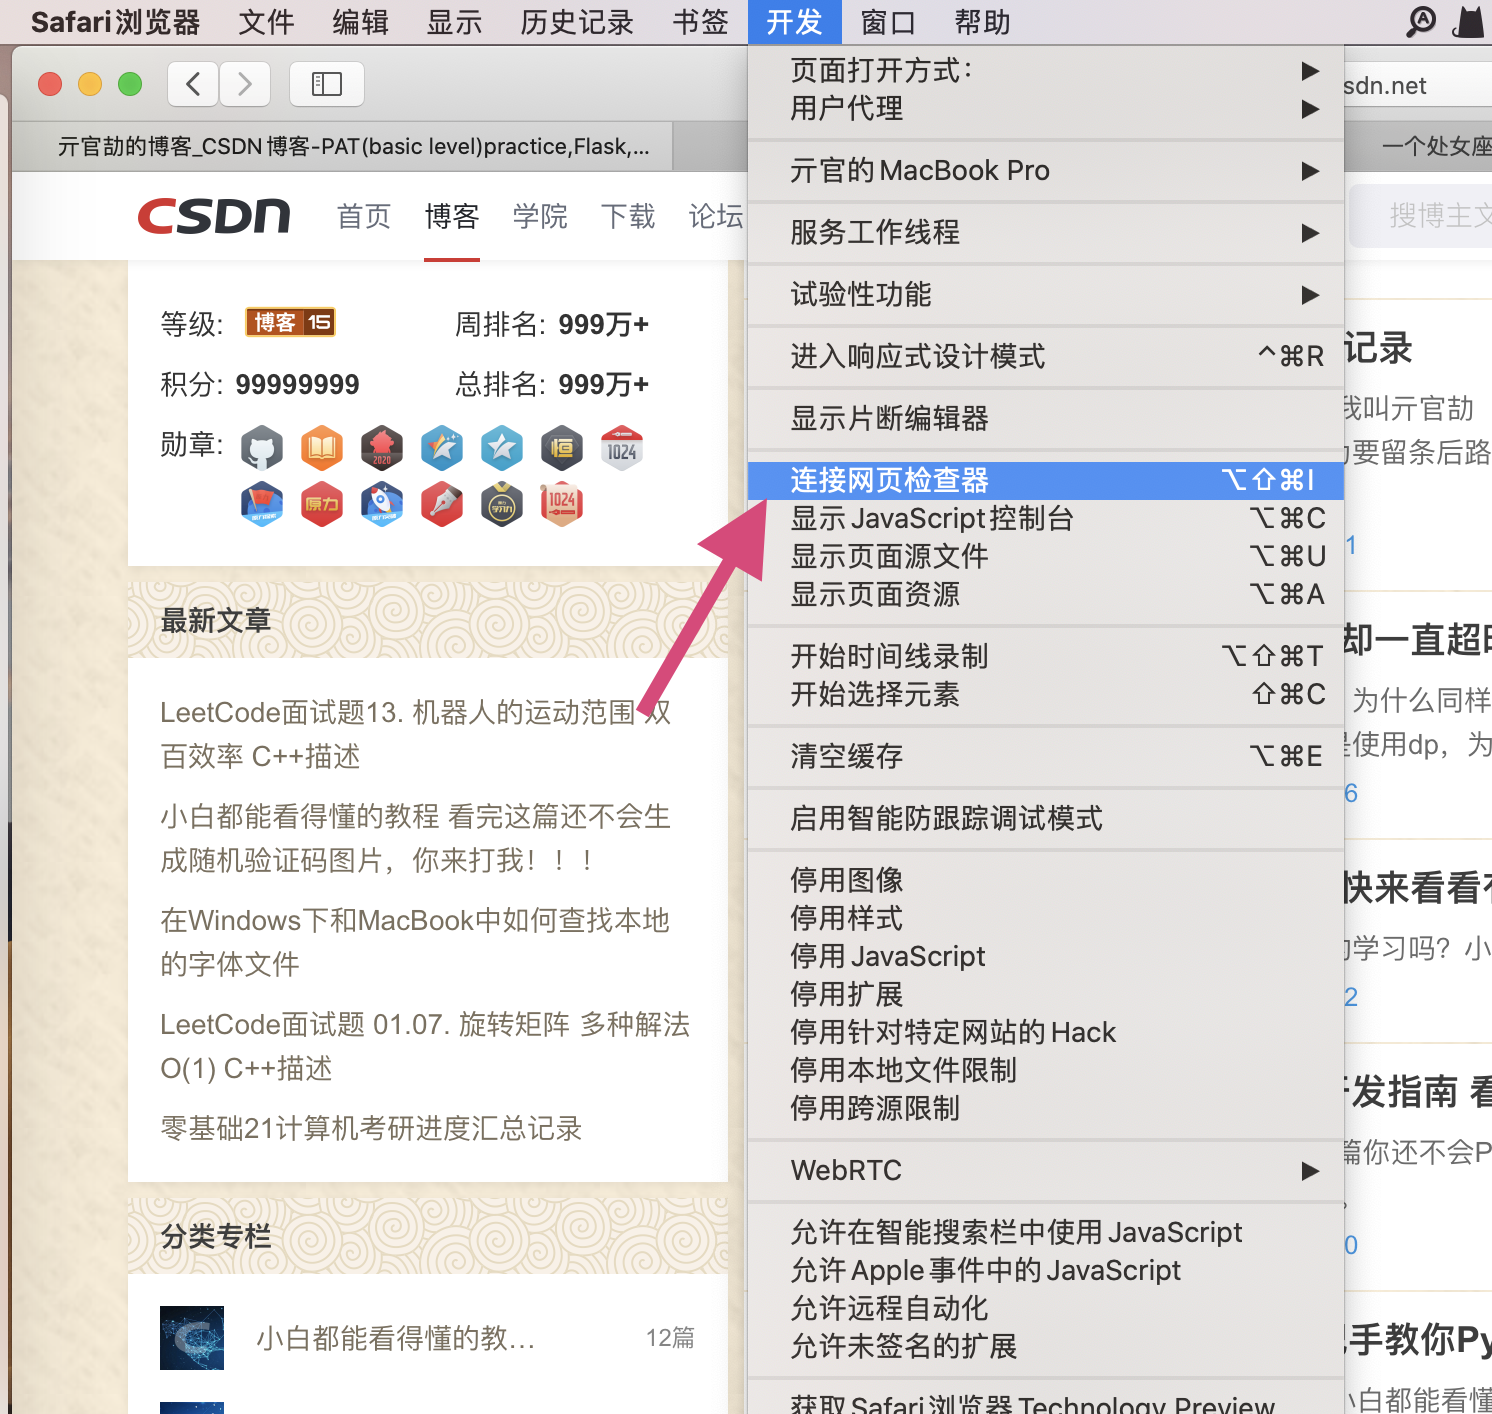This screenshot has width=1492, height=1414.
Task: Choose 连接网页检查器 from the menu
Action: tap(1045, 480)
